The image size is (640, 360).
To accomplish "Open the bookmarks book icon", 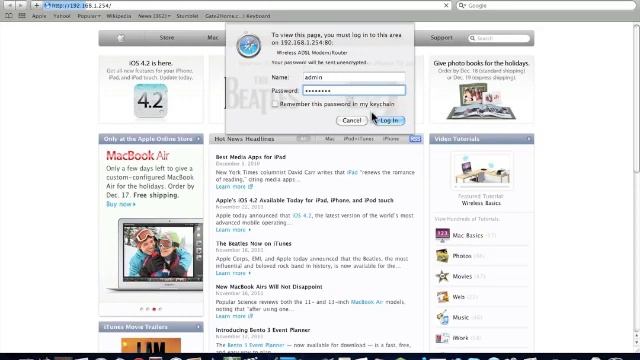I will [9, 16].
